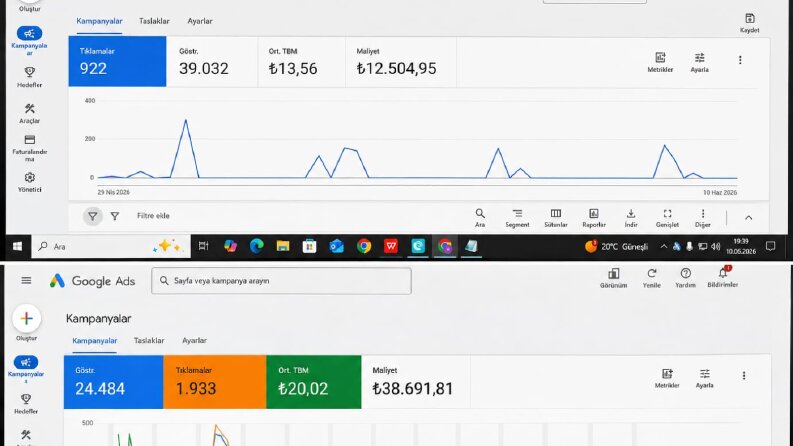Switch to Kampanyalar tab in upper window
This screenshot has height=446, width=793.
pos(99,21)
